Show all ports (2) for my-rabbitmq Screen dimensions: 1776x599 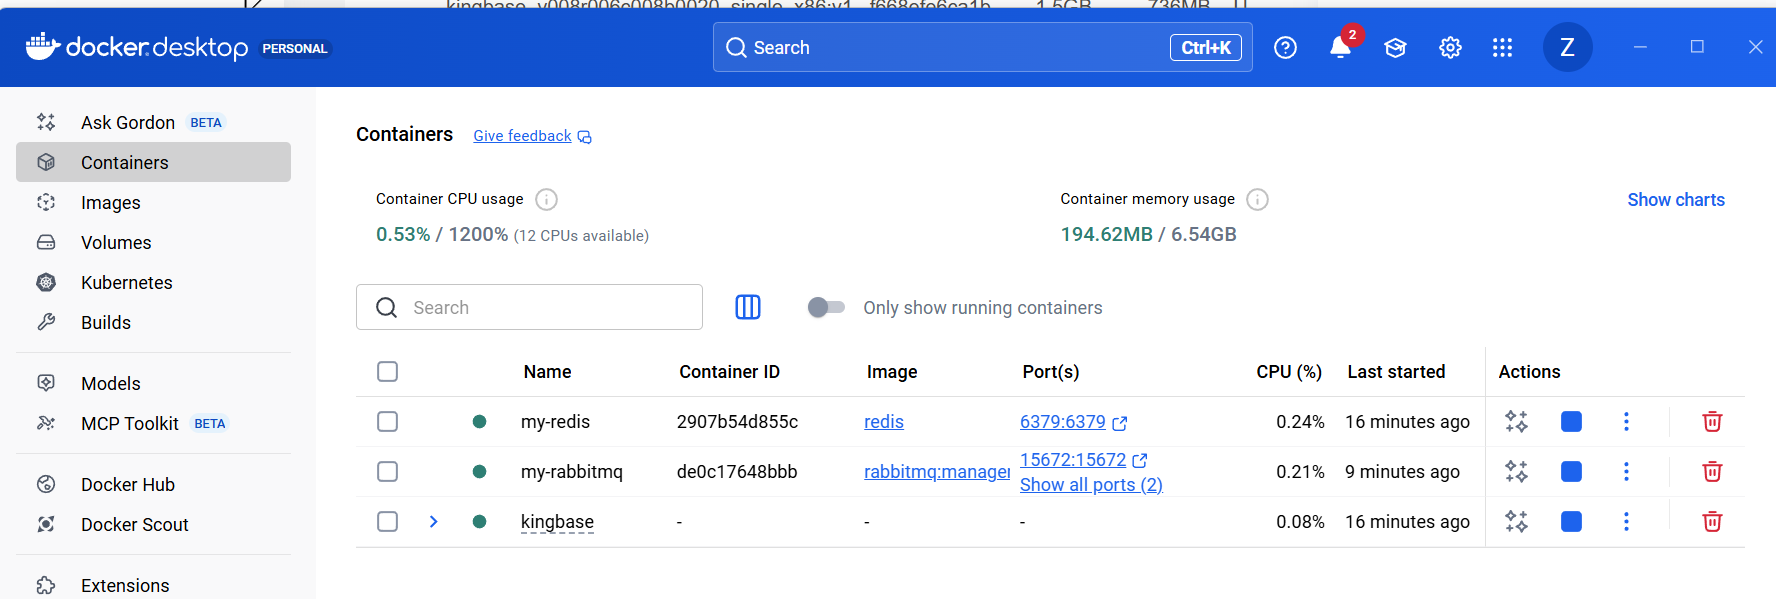[x=1091, y=485]
